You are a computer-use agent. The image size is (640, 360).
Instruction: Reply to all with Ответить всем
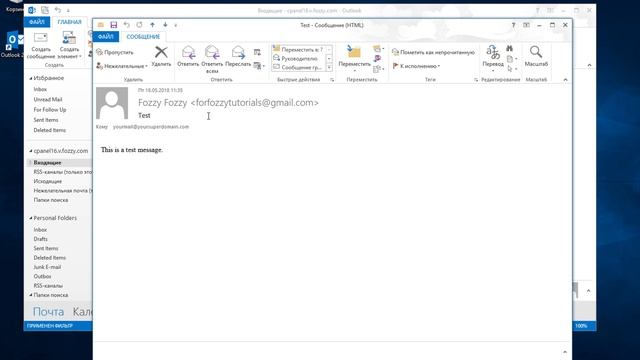click(x=212, y=59)
